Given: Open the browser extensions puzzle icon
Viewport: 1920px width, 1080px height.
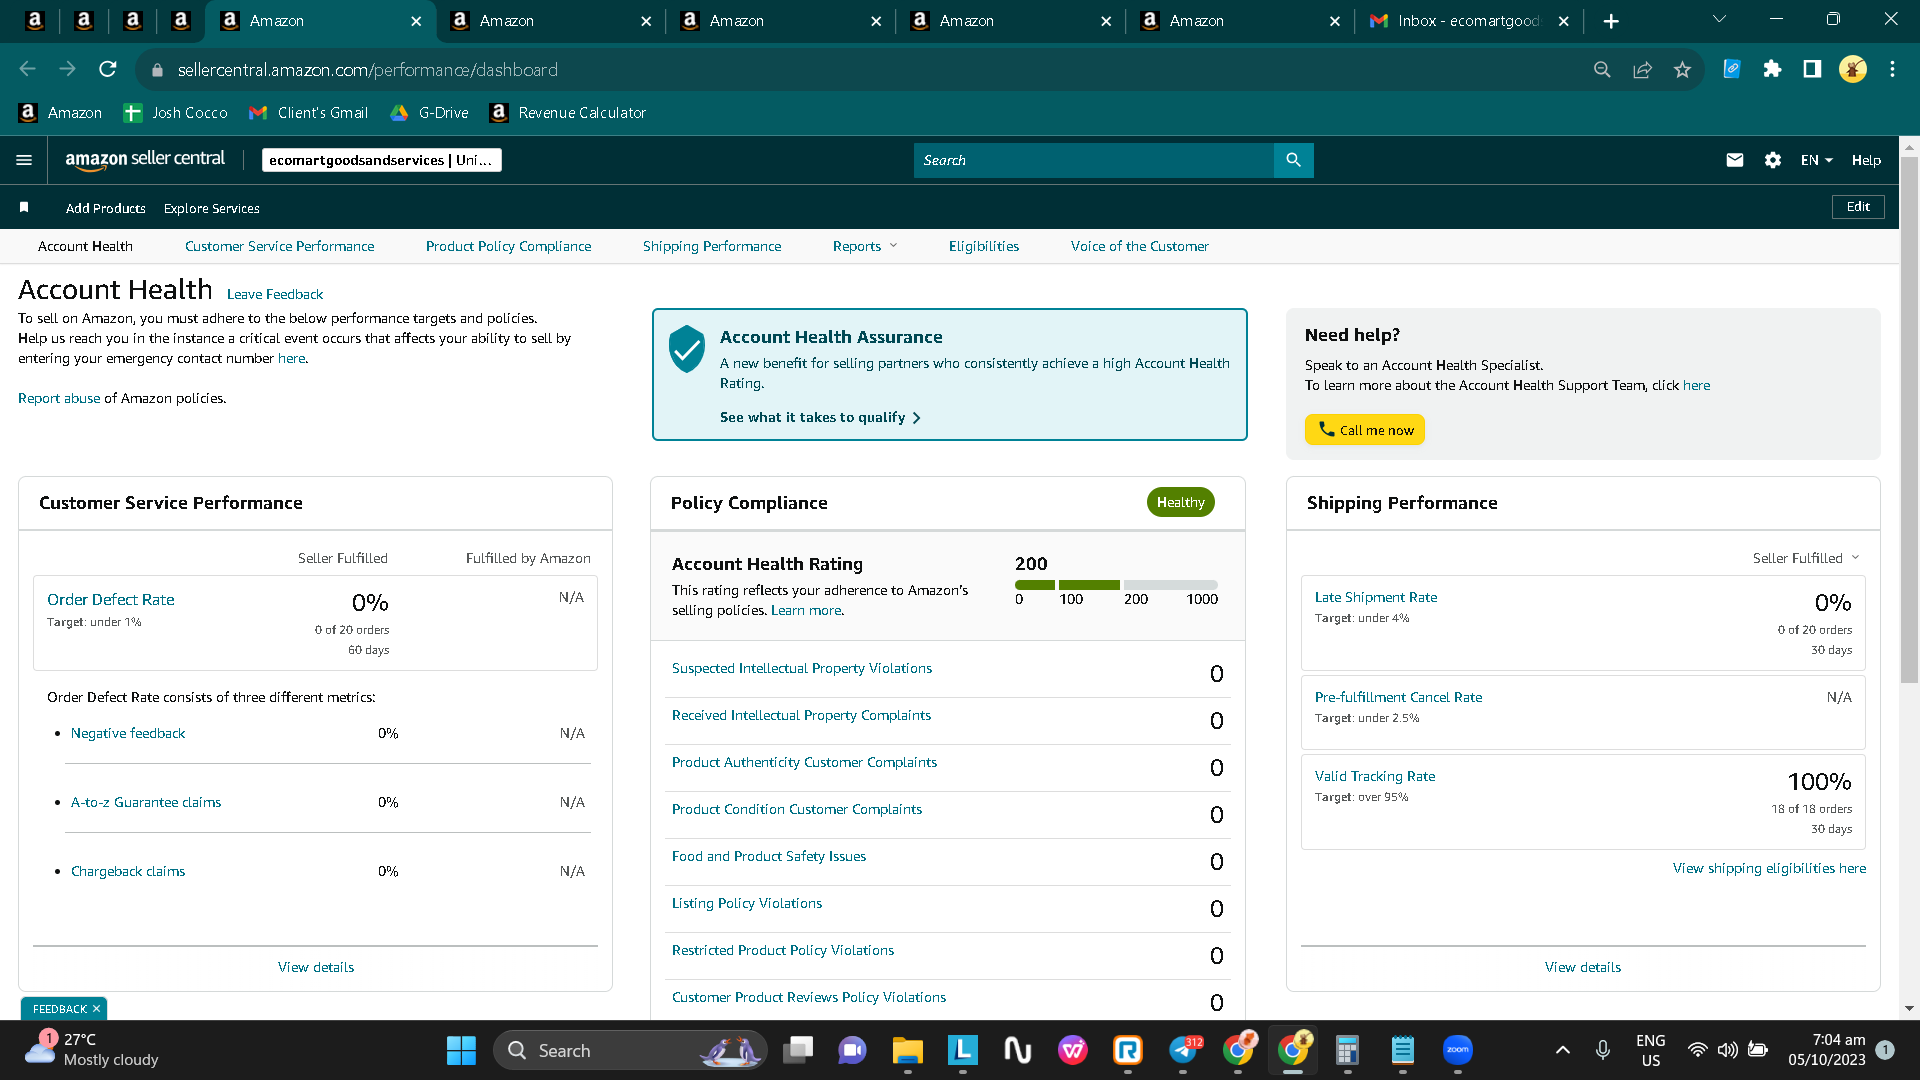Looking at the screenshot, I should pyautogui.click(x=1772, y=69).
